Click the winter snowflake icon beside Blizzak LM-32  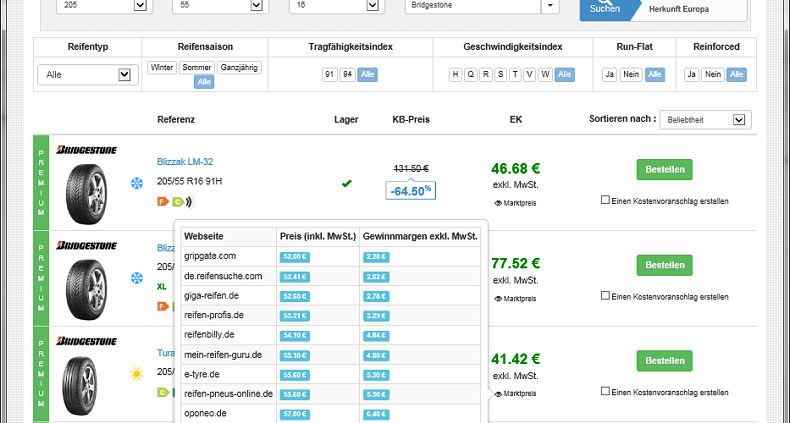pyautogui.click(x=137, y=183)
